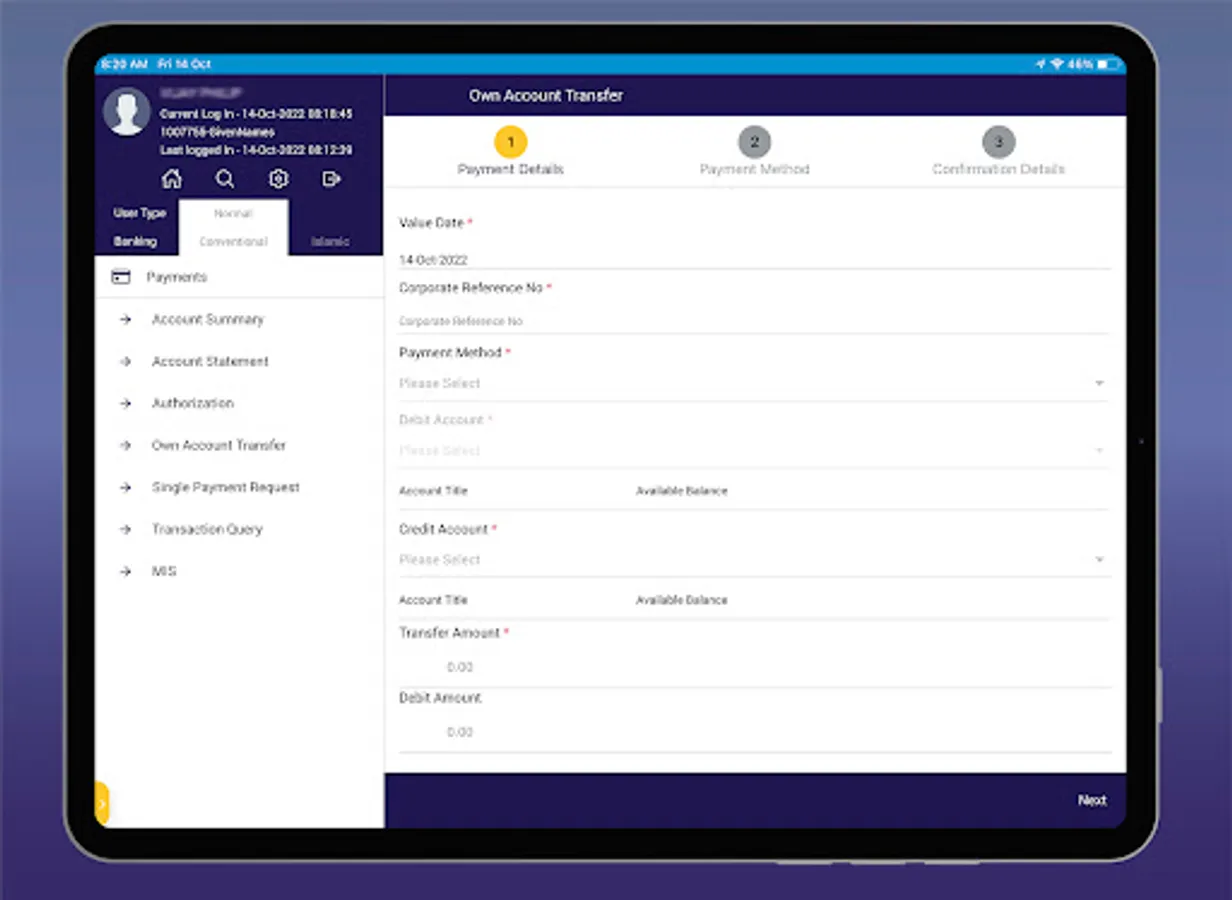Click the Own Account Transfer page title
The width and height of the screenshot is (1232, 900).
coord(546,96)
